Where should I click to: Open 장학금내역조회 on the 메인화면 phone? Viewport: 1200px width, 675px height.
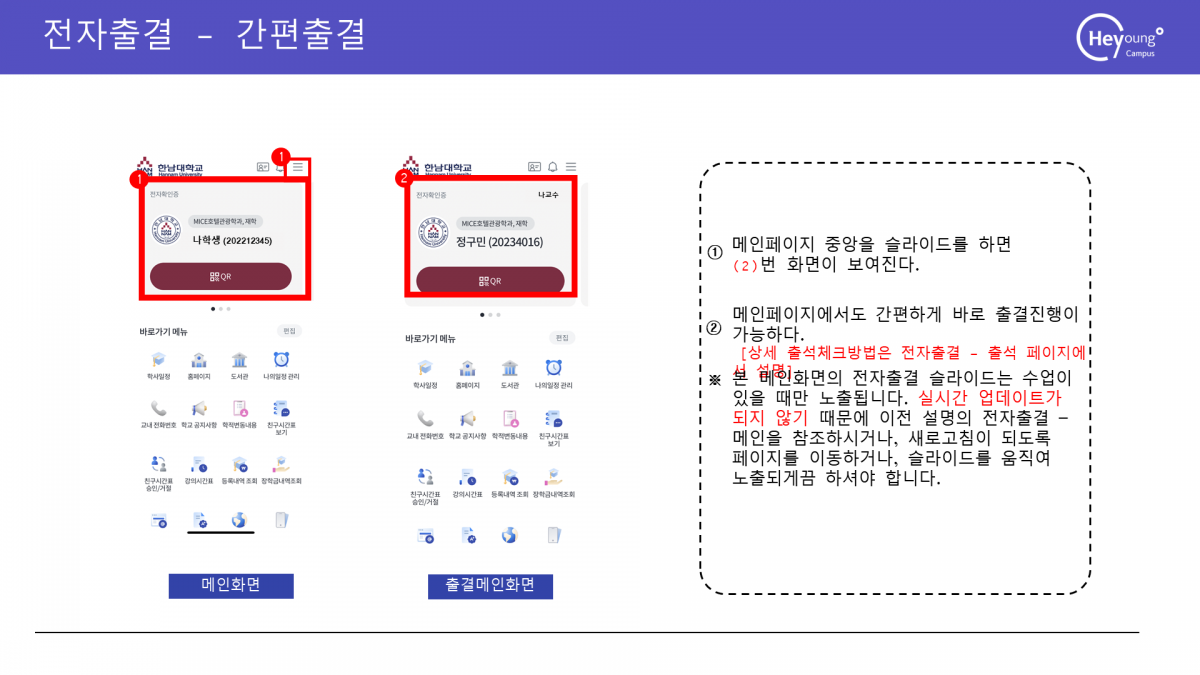point(281,470)
